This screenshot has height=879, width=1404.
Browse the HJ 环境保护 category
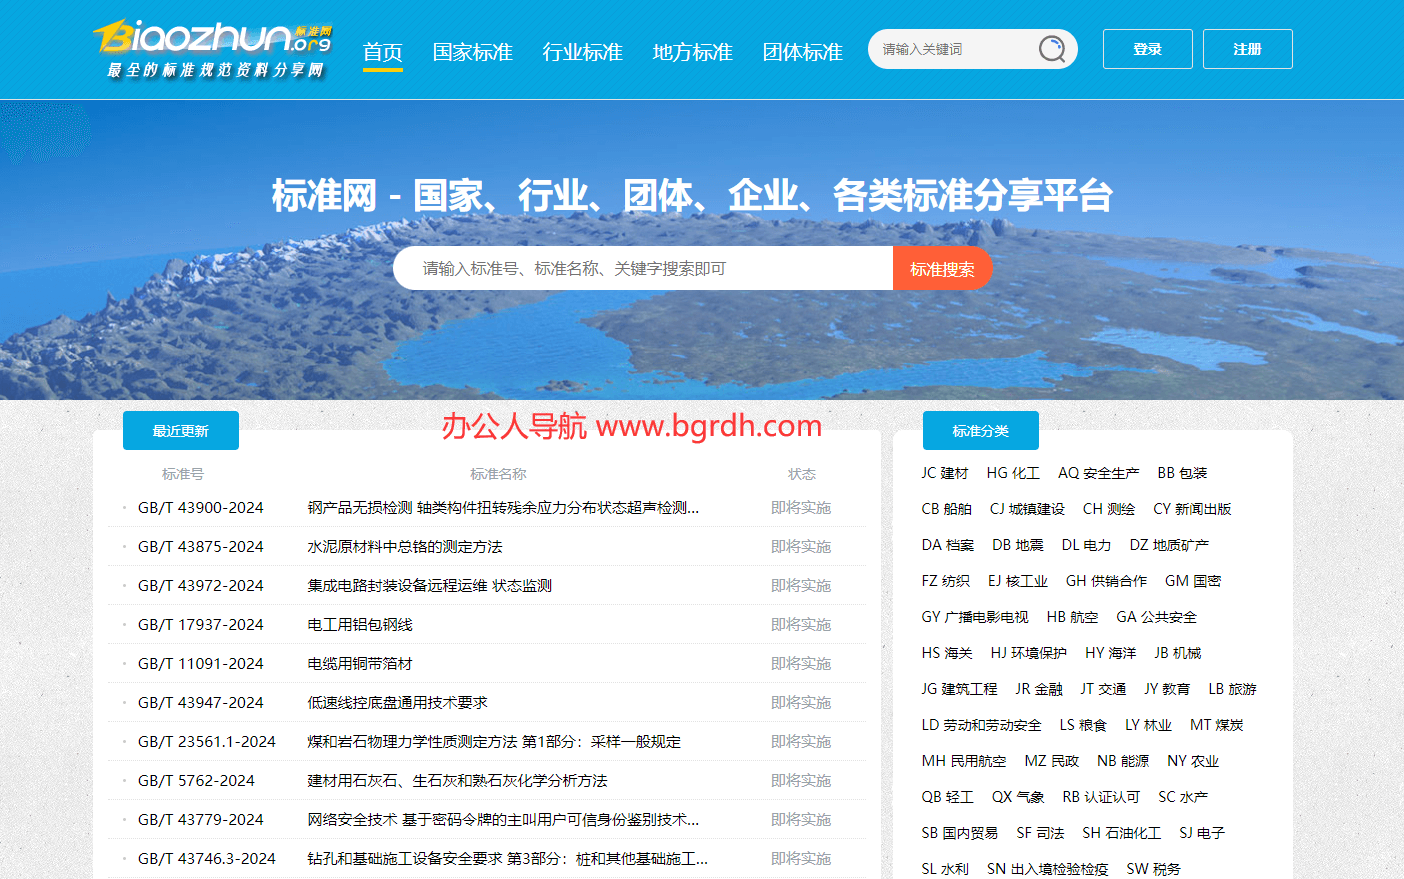click(x=1028, y=653)
